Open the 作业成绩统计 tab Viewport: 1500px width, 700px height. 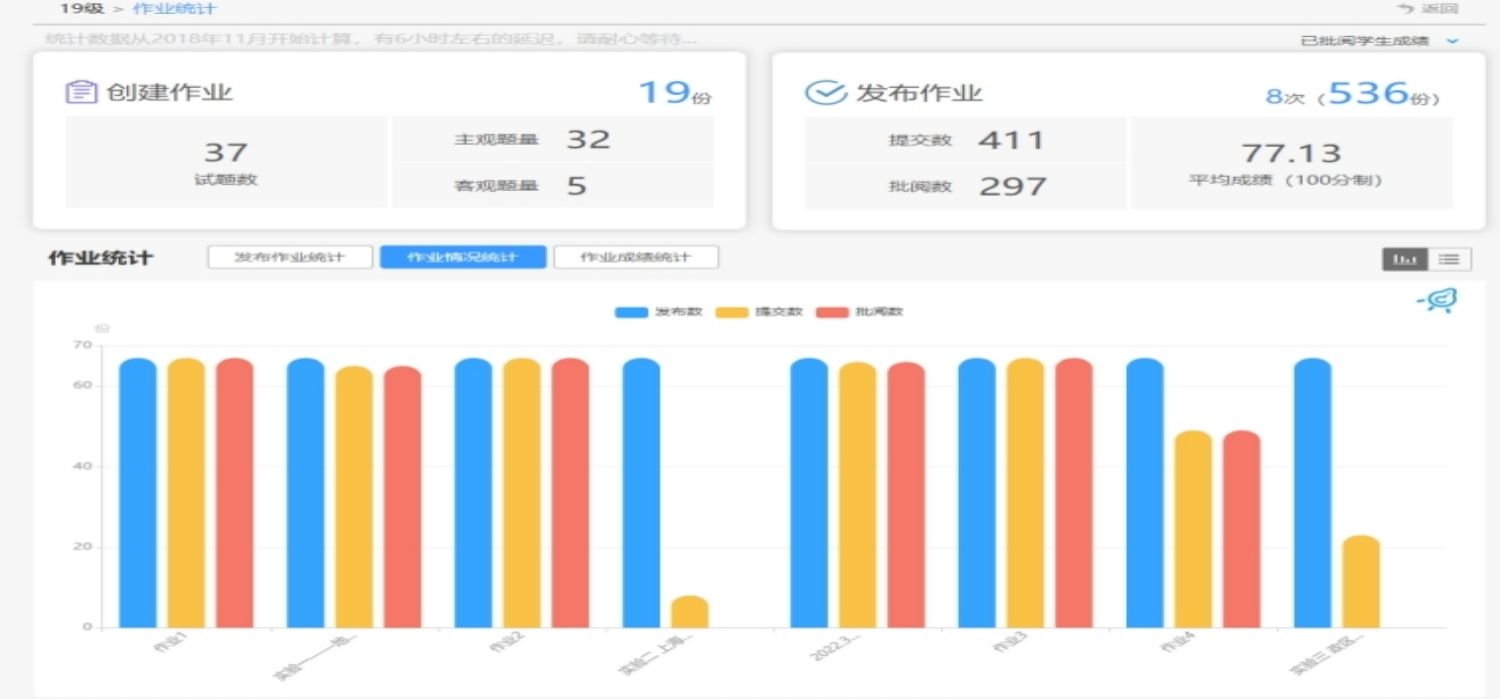point(636,257)
